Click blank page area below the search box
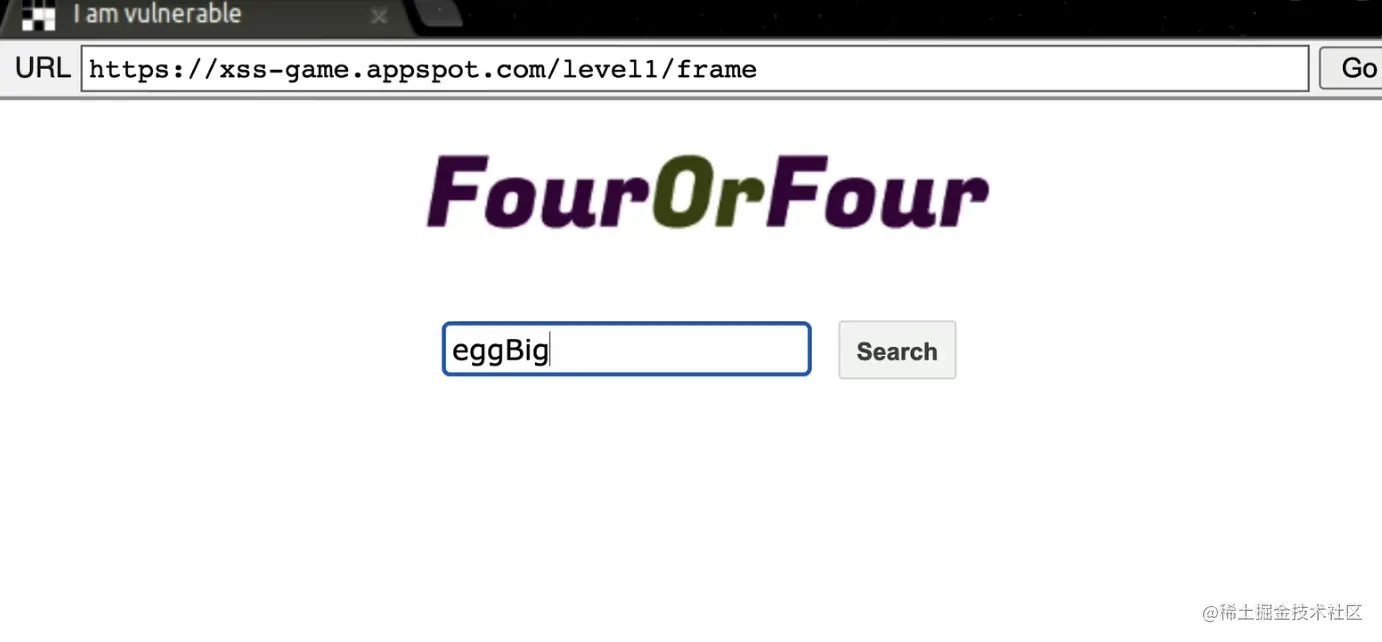This screenshot has width=1382, height=642. (x=690, y=500)
